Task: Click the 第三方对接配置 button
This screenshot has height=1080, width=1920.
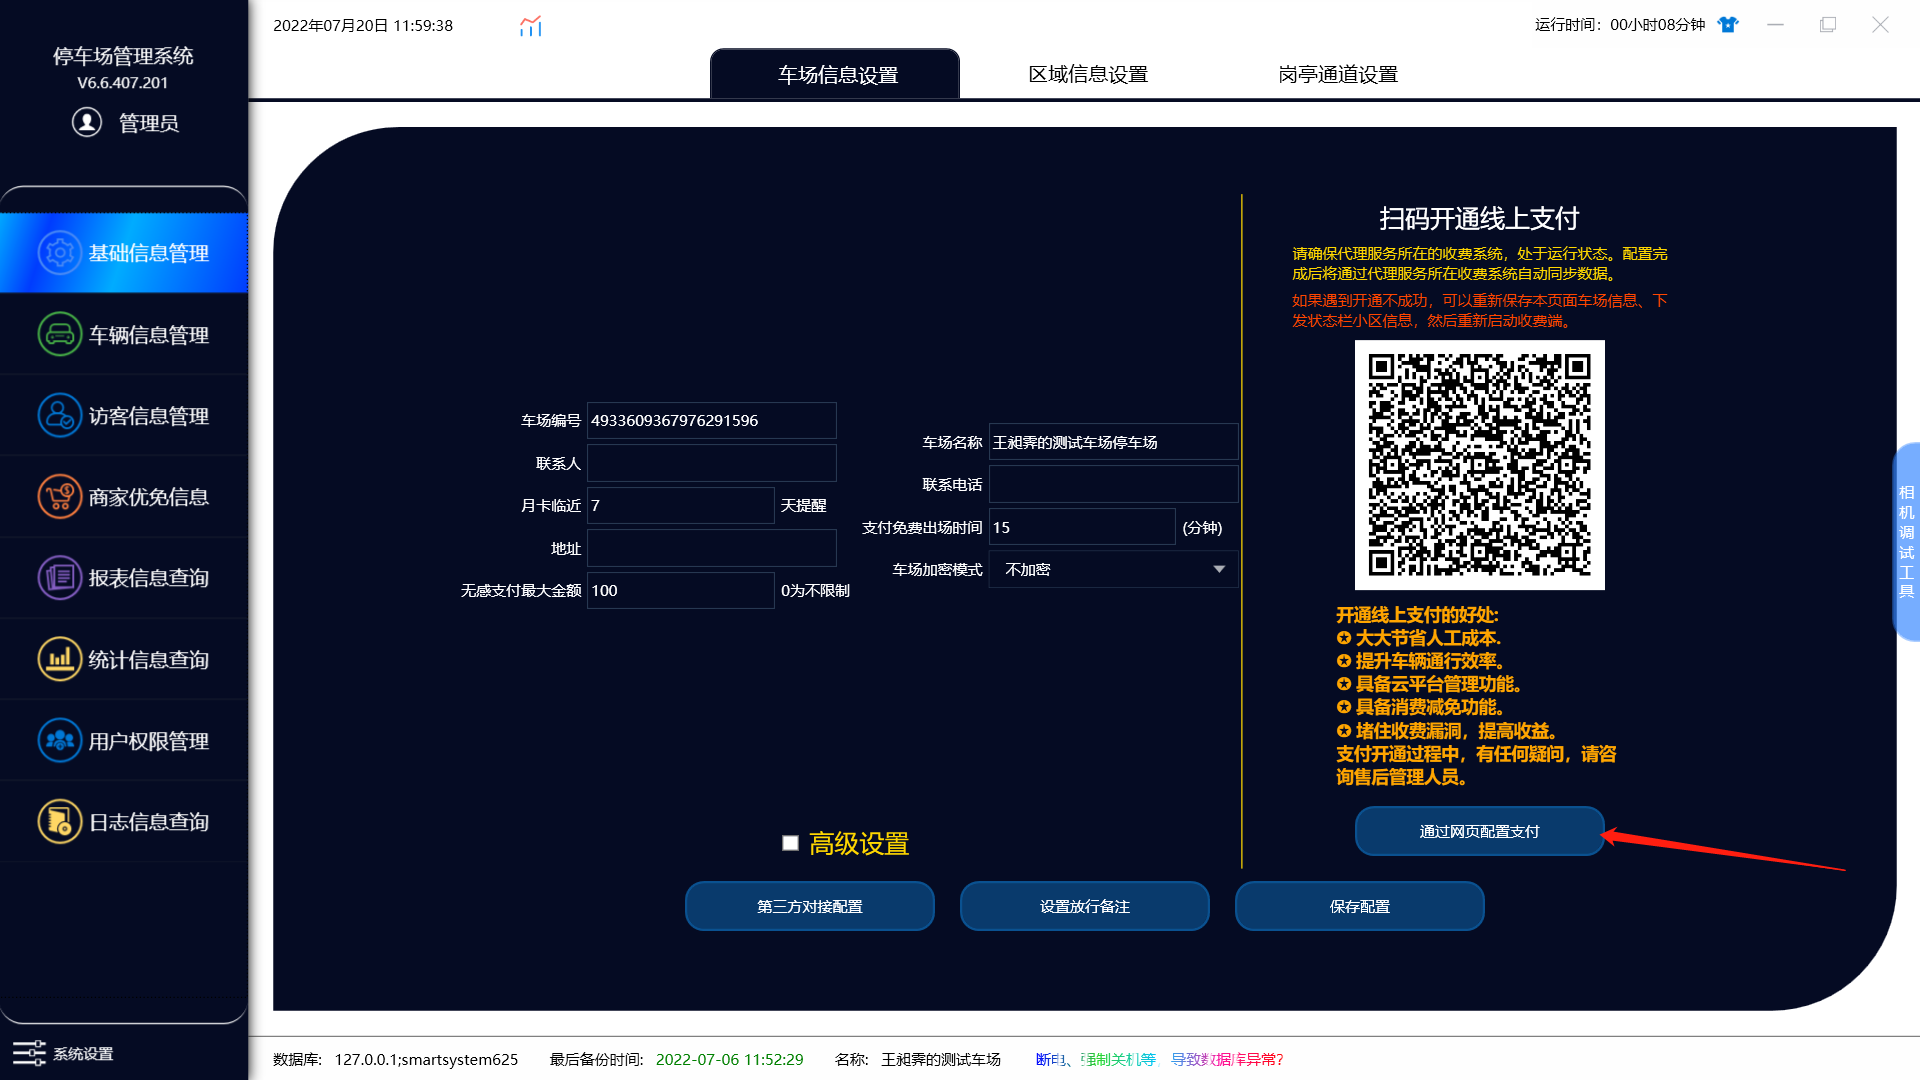Action: tap(810, 906)
